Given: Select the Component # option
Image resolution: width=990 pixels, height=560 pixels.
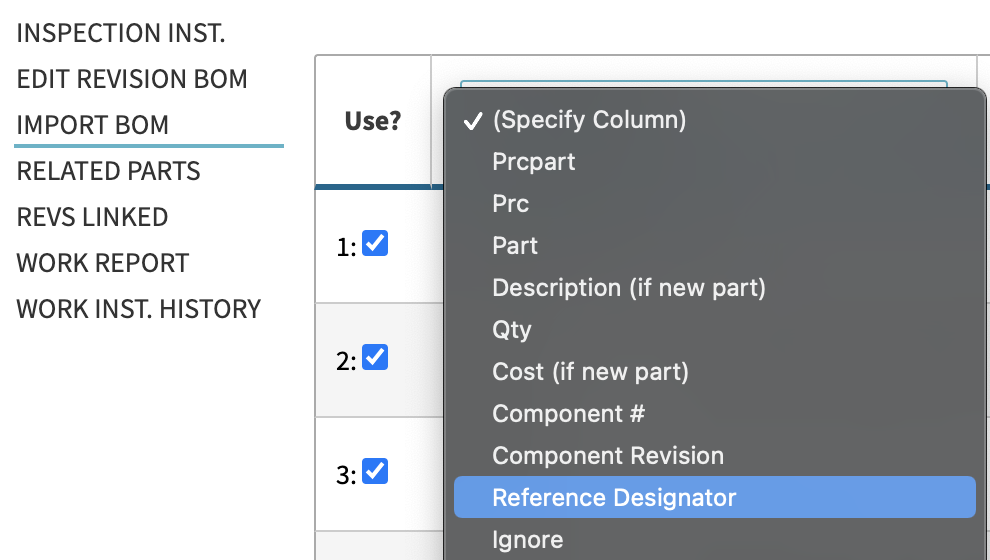Looking at the screenshot, I should click(x=715, y=414).
